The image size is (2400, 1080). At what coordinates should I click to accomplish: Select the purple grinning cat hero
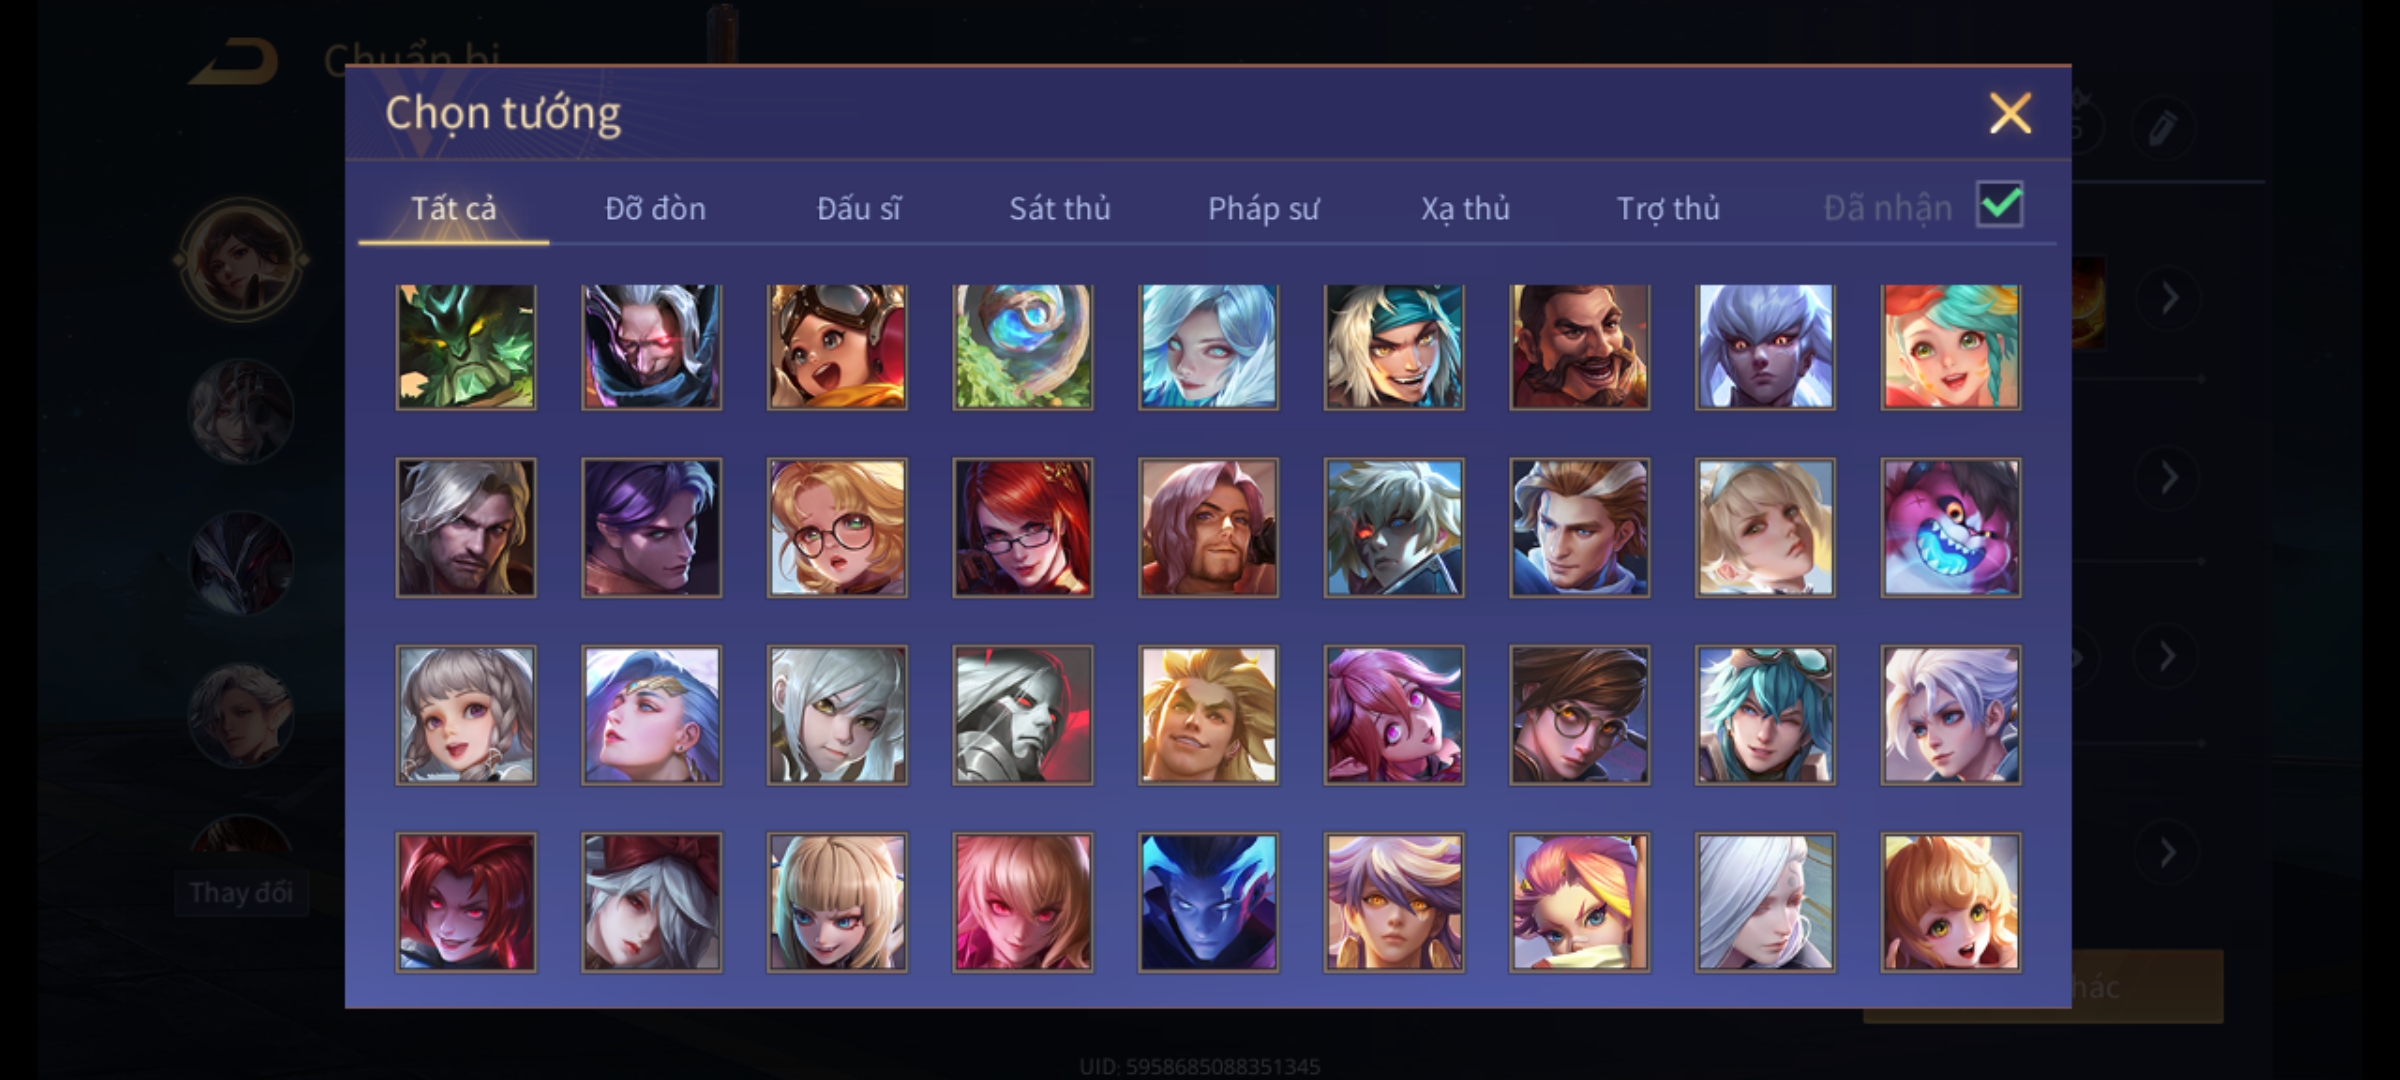tap(1951, 528)
